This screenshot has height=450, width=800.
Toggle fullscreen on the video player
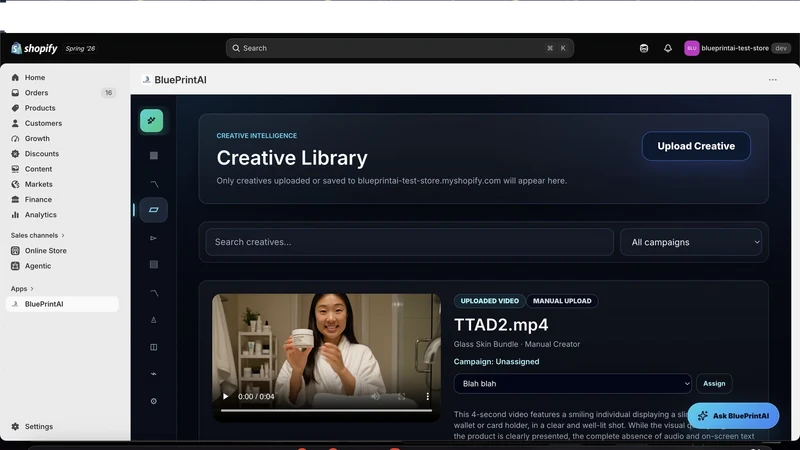point(402,396)
